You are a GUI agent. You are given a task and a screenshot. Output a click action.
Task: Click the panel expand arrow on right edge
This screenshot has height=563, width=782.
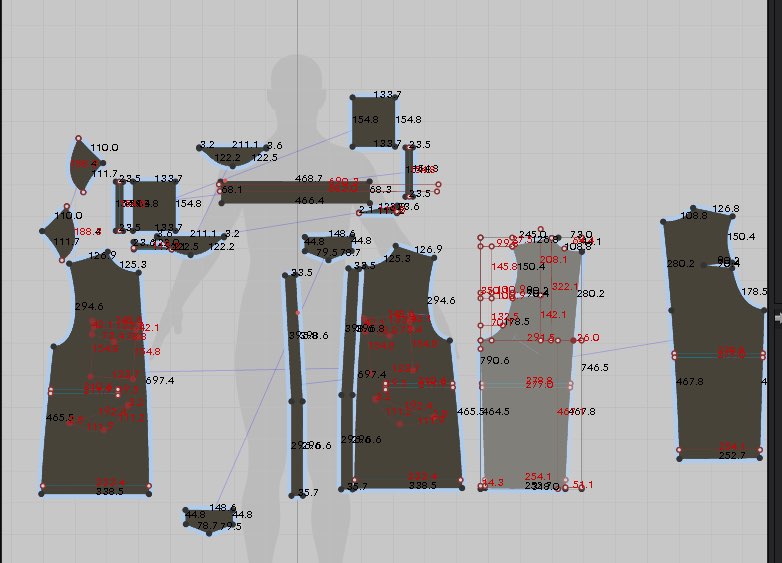click(x=777, y=317)
